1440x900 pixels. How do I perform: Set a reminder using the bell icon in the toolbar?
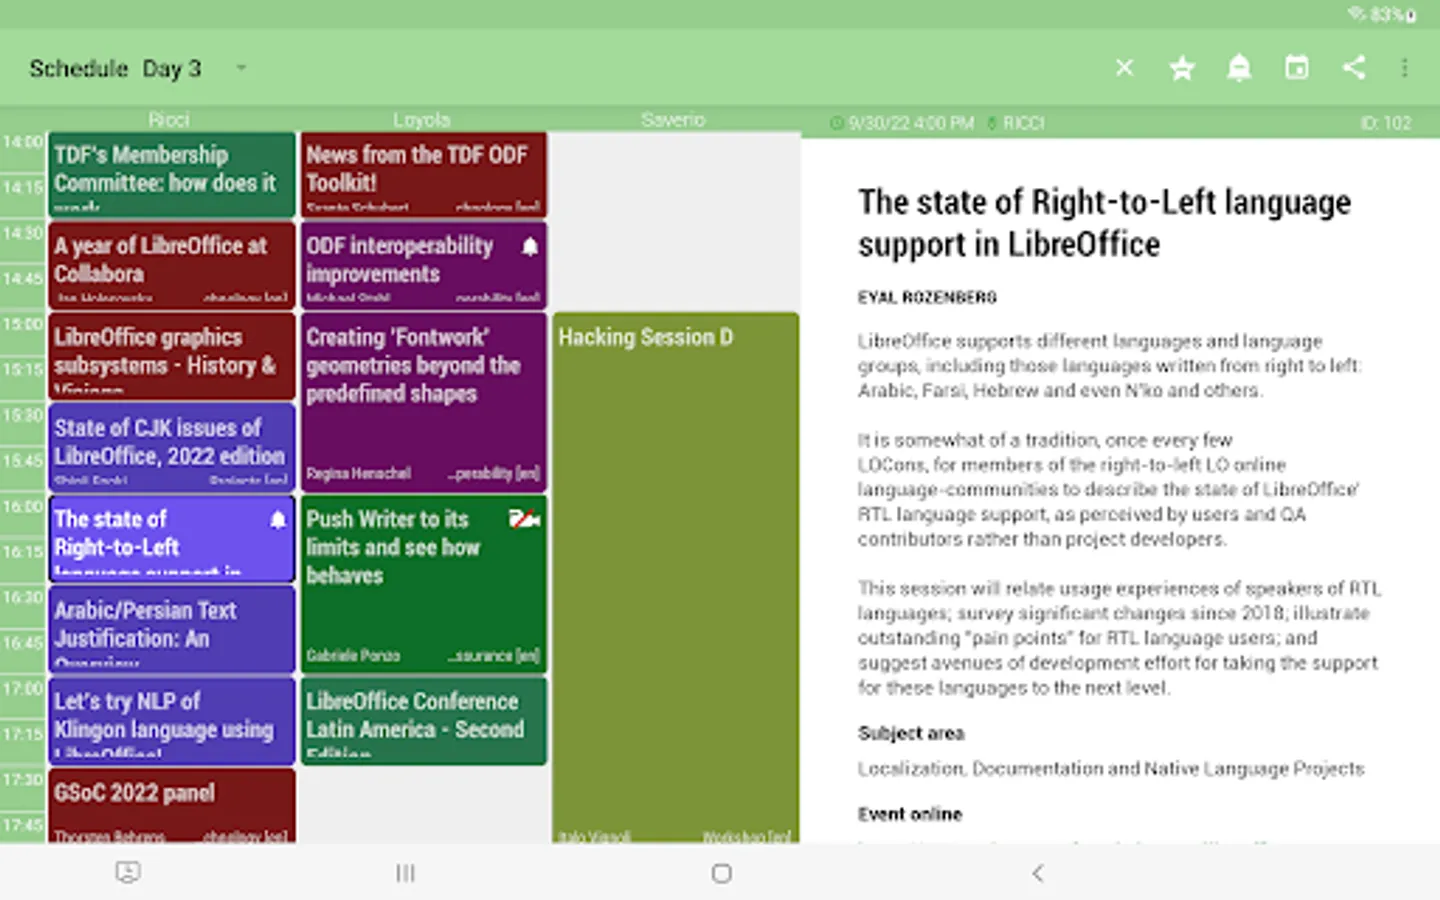(1239, 67)
